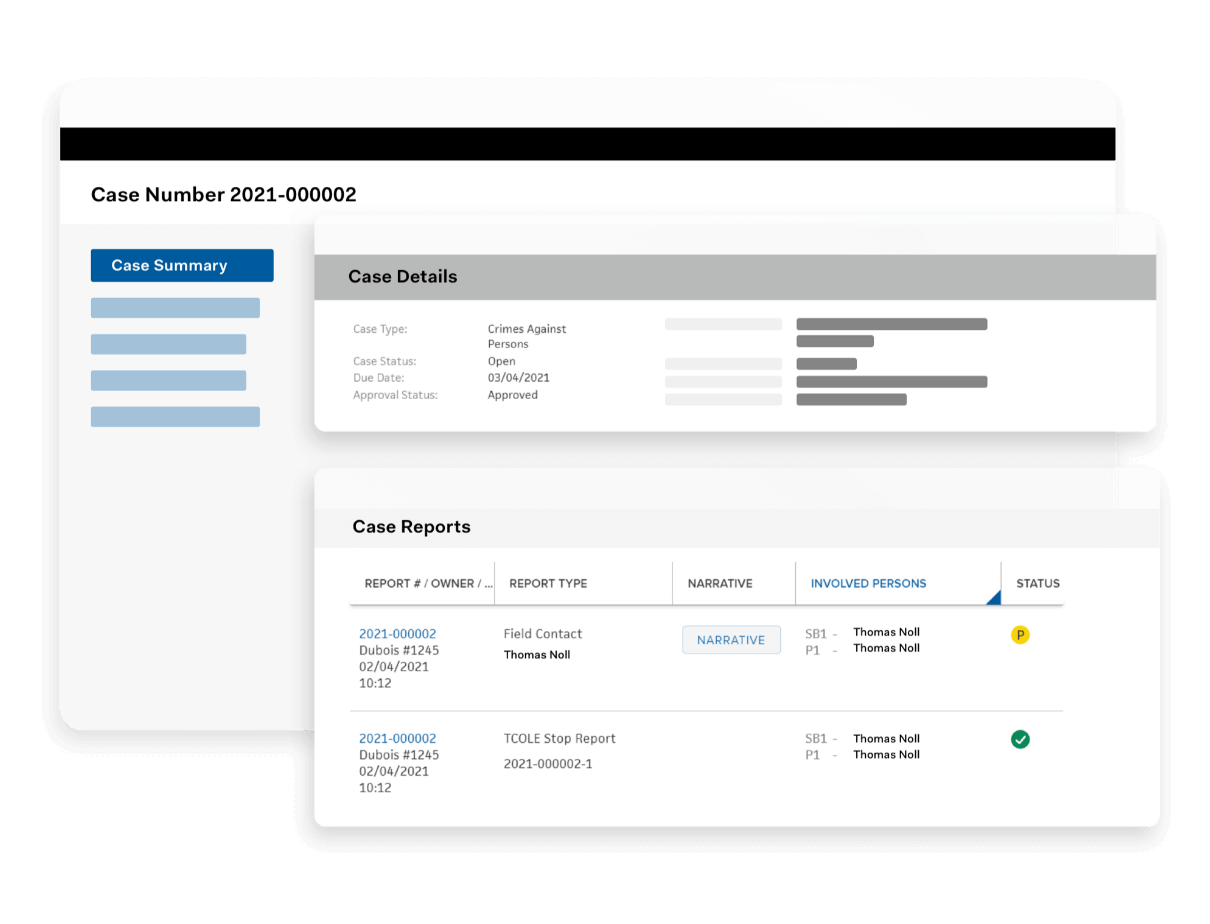
Task: Open report link 2021-000002 for TCOLE Stop Report
Action: 397,738
